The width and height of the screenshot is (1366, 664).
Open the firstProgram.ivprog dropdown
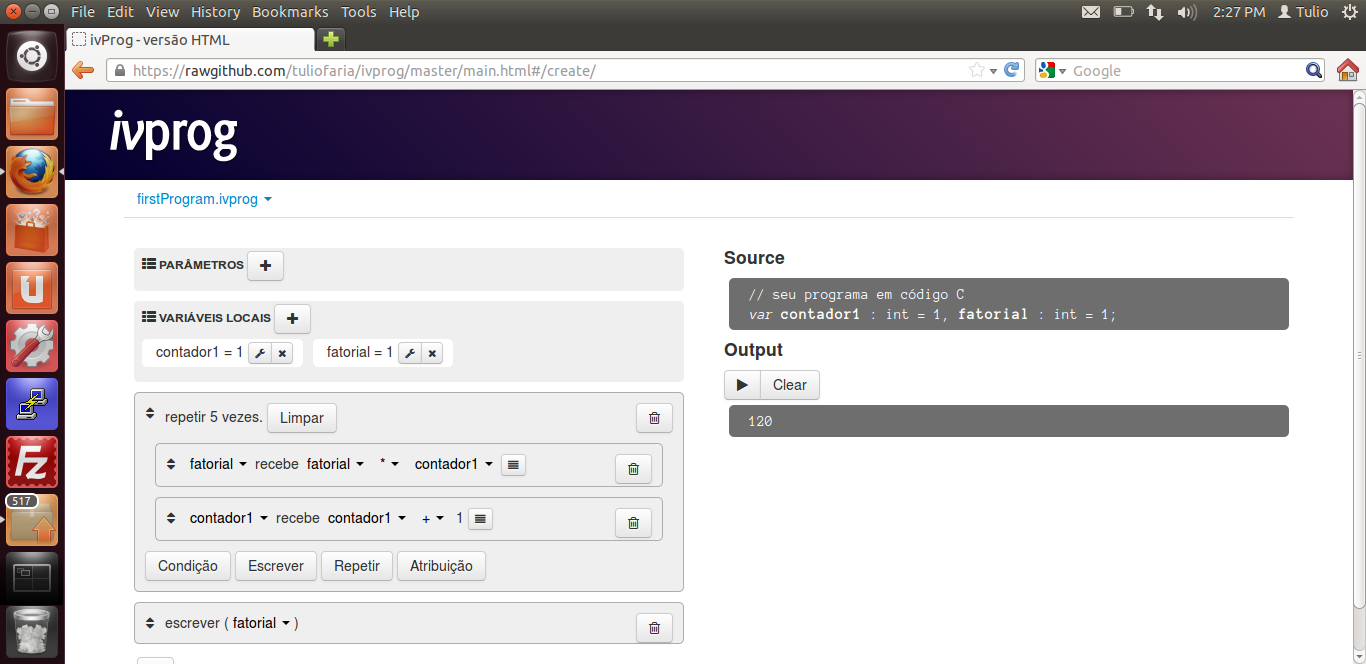[204, 199]
